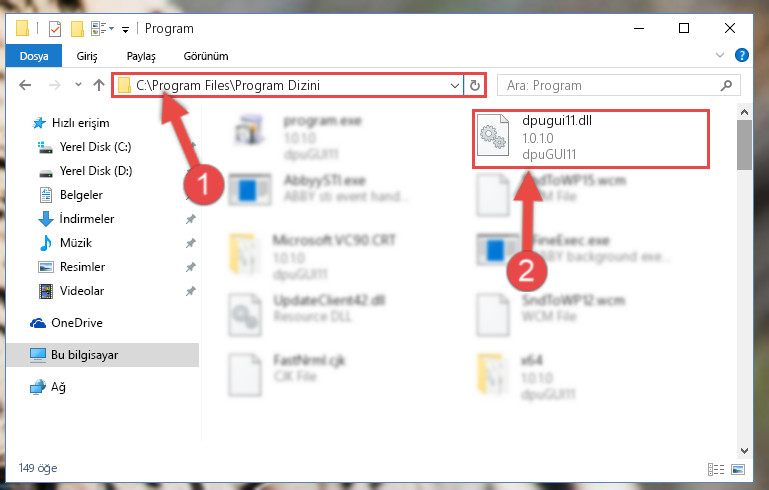The image size is (769, 490).
Task: Select the dpugui11.dll file
Action: click(590, 139)
